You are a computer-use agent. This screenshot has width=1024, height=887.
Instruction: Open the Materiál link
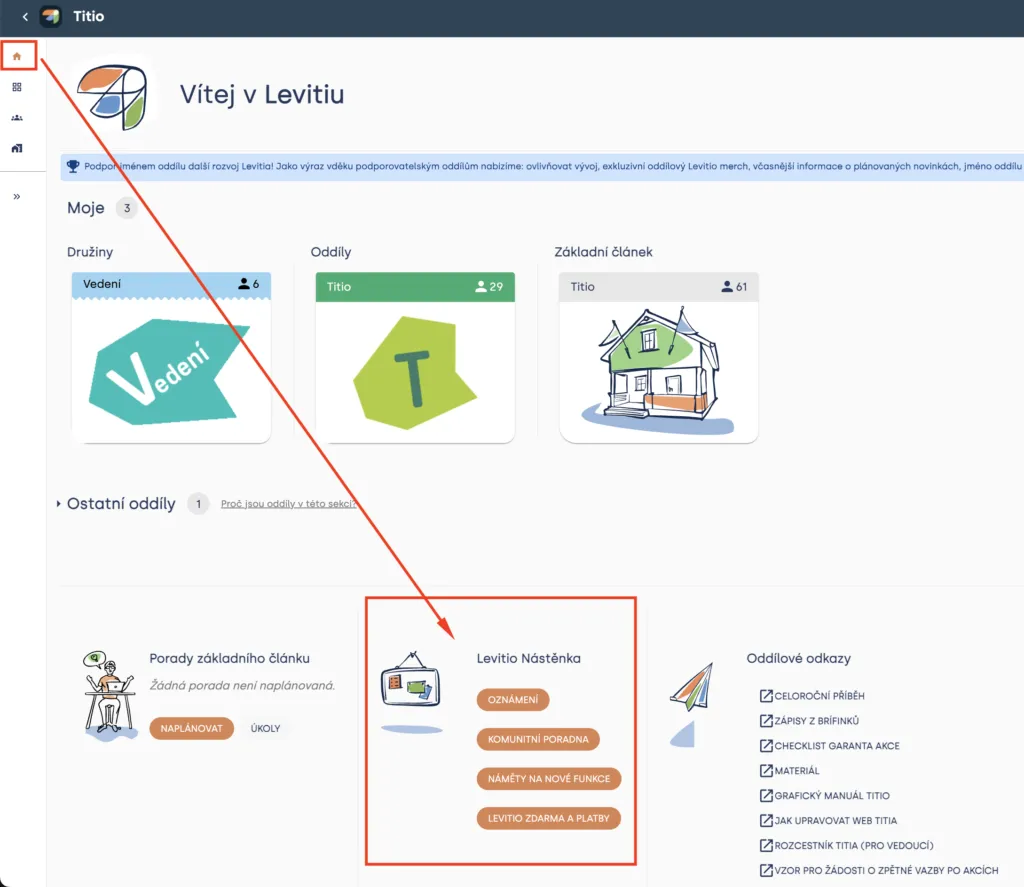(790, 771)
